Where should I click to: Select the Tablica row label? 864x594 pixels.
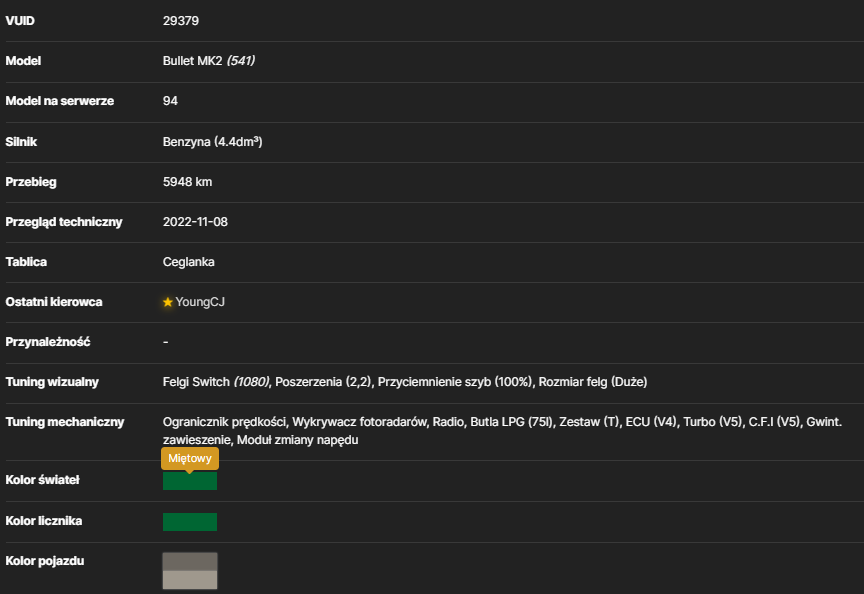[26, 262]
